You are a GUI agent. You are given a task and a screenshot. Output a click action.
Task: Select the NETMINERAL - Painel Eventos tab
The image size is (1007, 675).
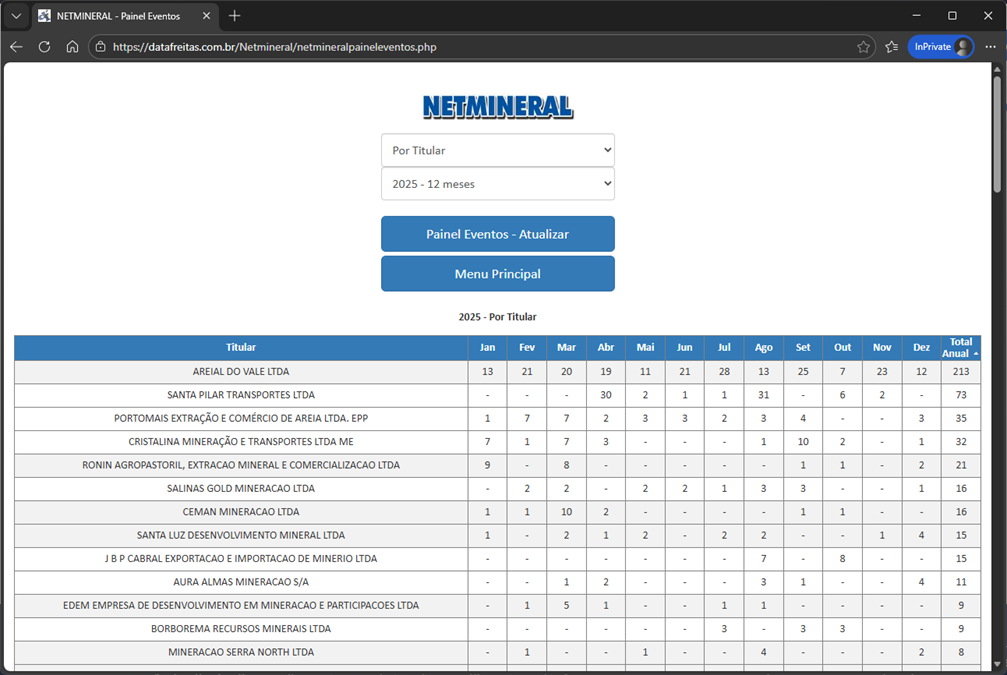point(120,16)
